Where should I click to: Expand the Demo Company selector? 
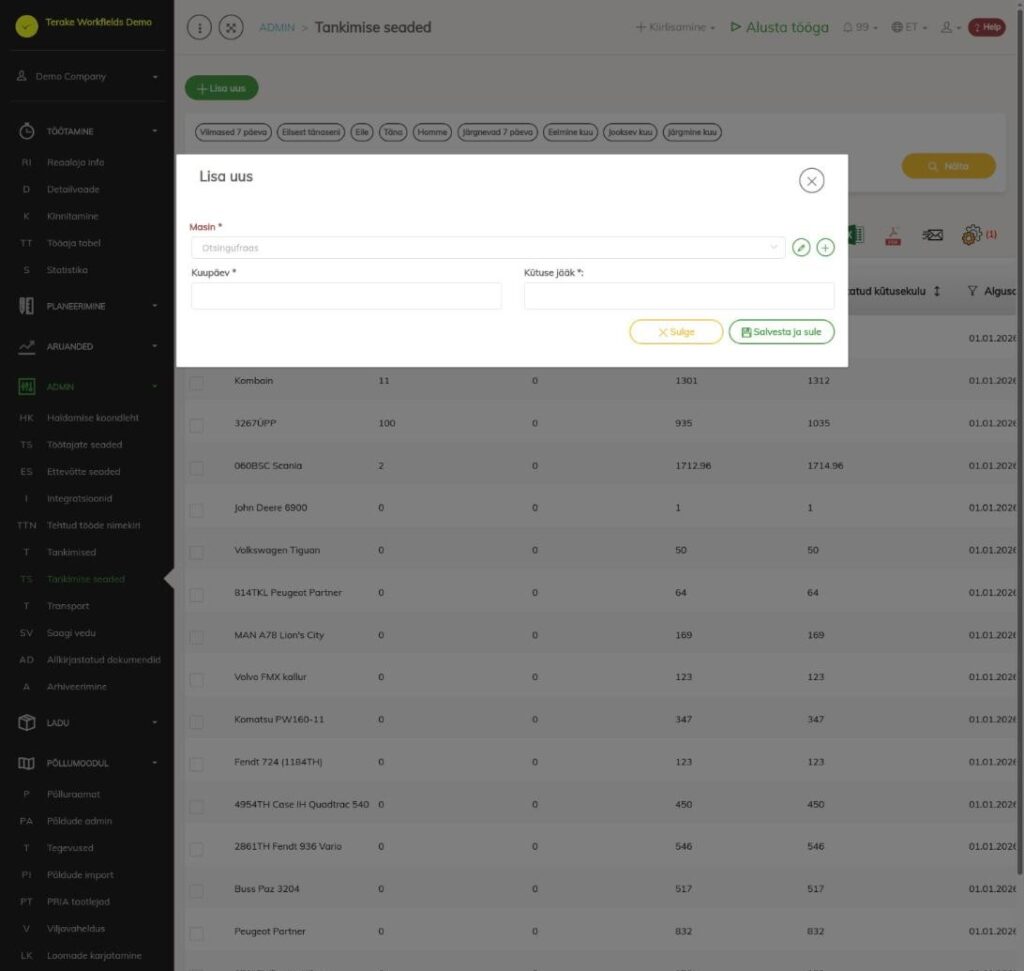tap(87, 76)
